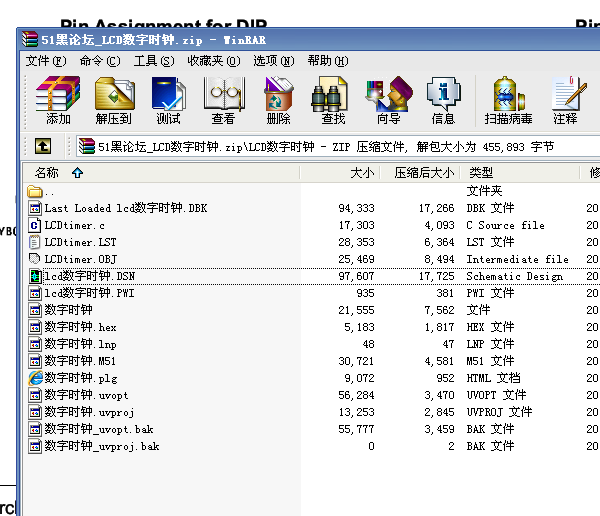Sort by 压缩后大小 column header
The image size is (600, 516).
coord(419,173)
